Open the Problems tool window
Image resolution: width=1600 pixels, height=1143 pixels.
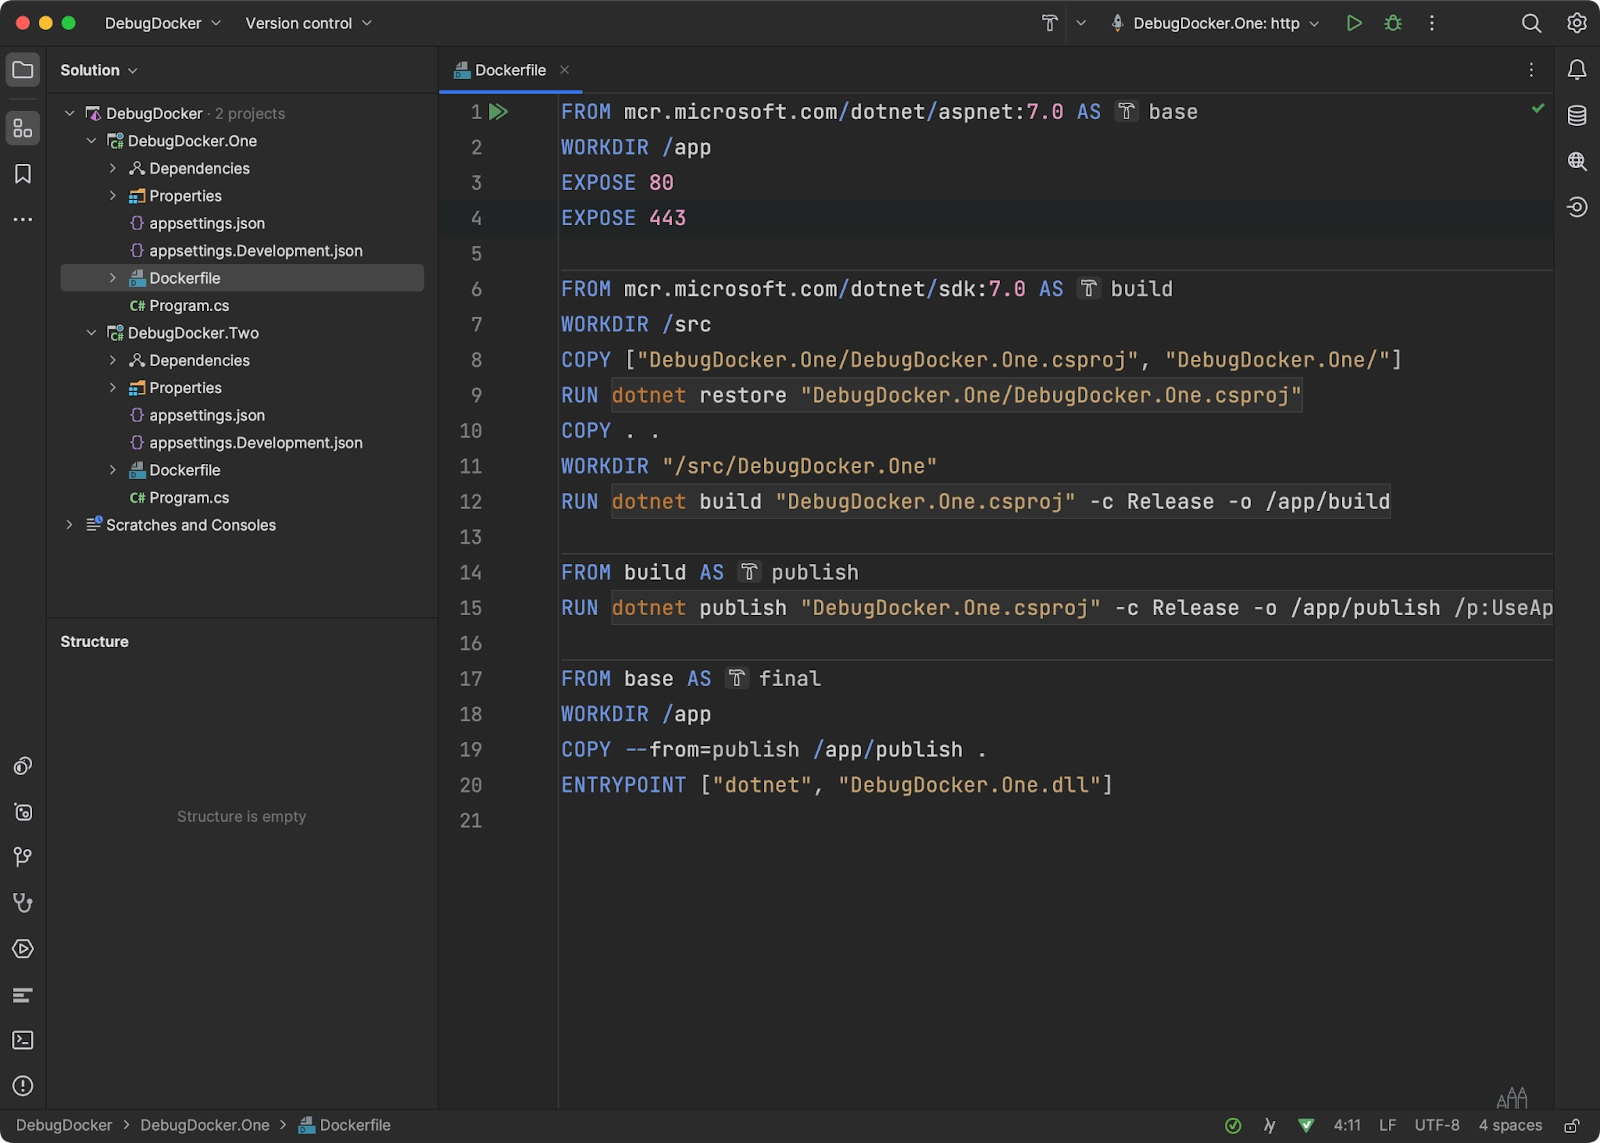click(23, 1086)
